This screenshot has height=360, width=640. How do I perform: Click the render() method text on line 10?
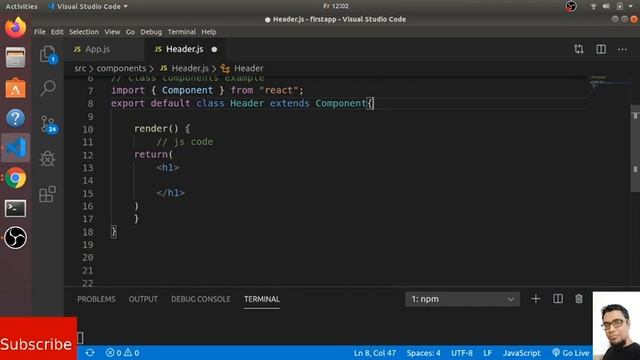coord(156,129)
